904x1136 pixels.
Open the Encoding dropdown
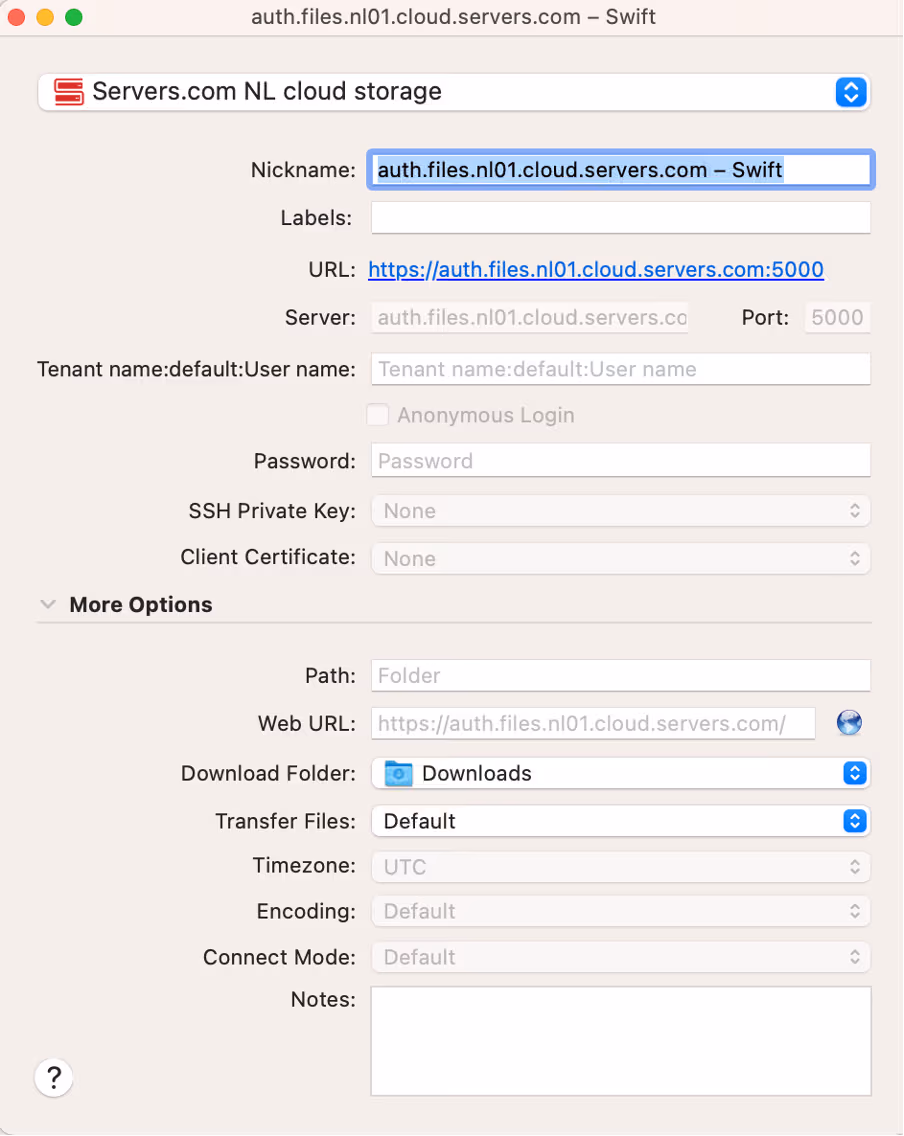[x=621, y=911]
